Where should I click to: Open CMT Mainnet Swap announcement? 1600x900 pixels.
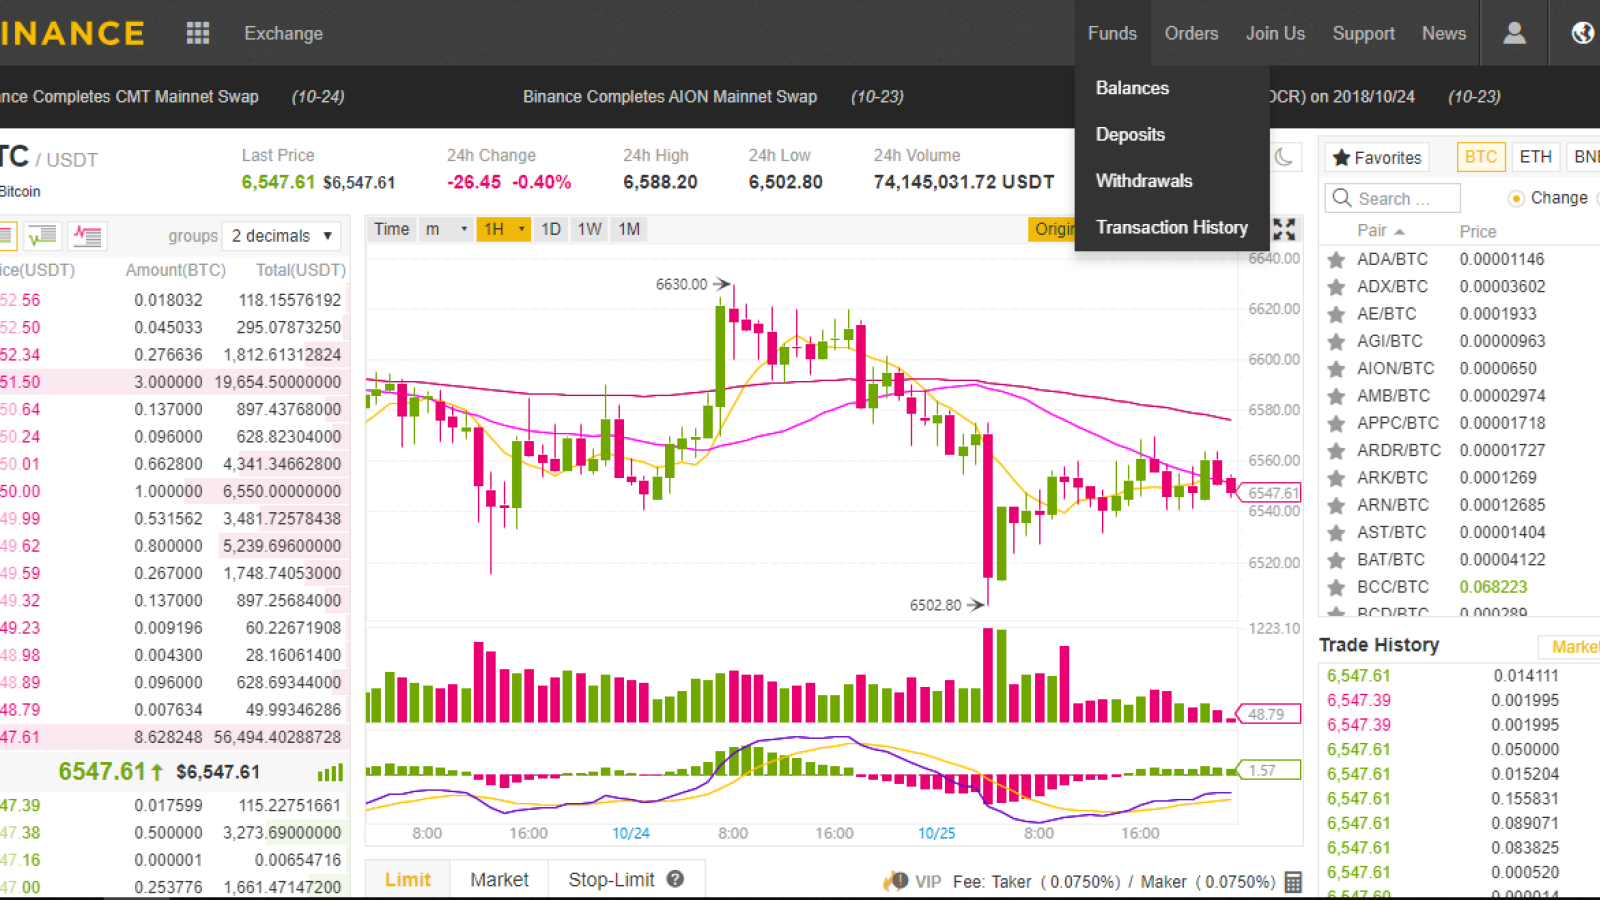[x=129, y=96]
